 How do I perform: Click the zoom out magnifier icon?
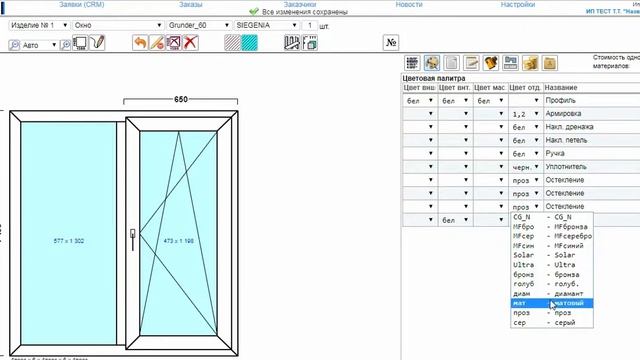pyautogui.click(x=14, y=44)
